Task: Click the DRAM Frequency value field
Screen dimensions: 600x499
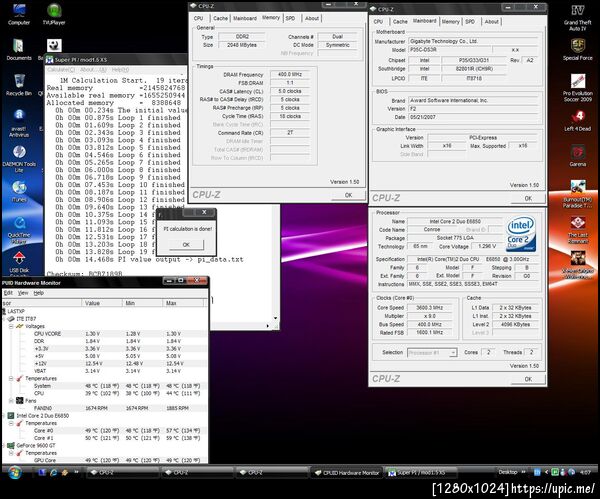Action: tap(290, 74)
